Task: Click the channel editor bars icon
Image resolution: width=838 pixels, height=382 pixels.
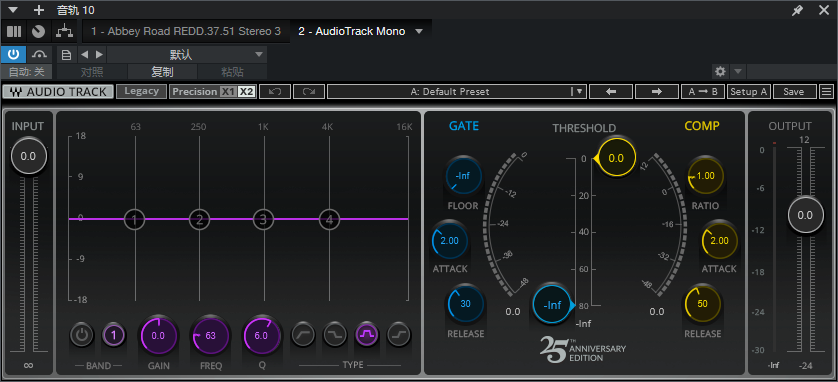Action: coord(13,32)
